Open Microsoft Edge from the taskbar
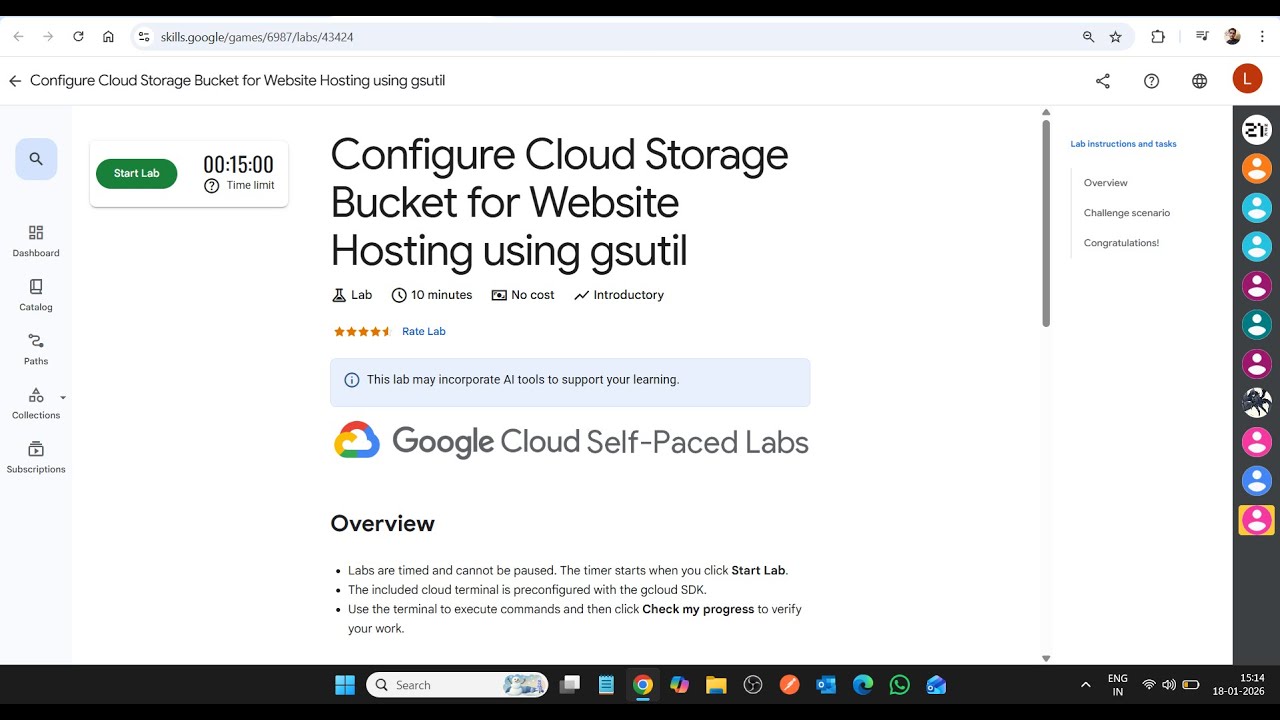This screenshot has width=1280, height=720. click(863, 685)
